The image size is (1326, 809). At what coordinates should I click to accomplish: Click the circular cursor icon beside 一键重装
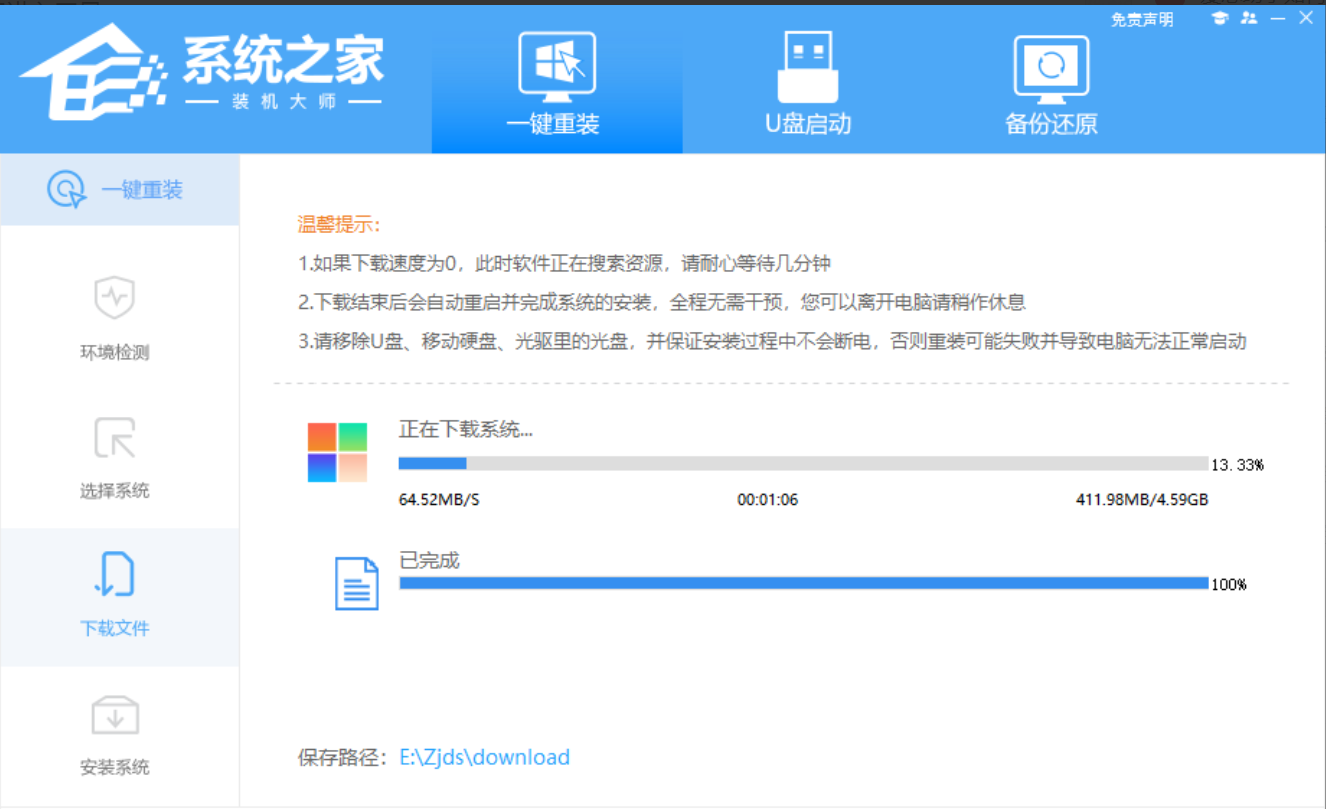[x=67, y=189]
